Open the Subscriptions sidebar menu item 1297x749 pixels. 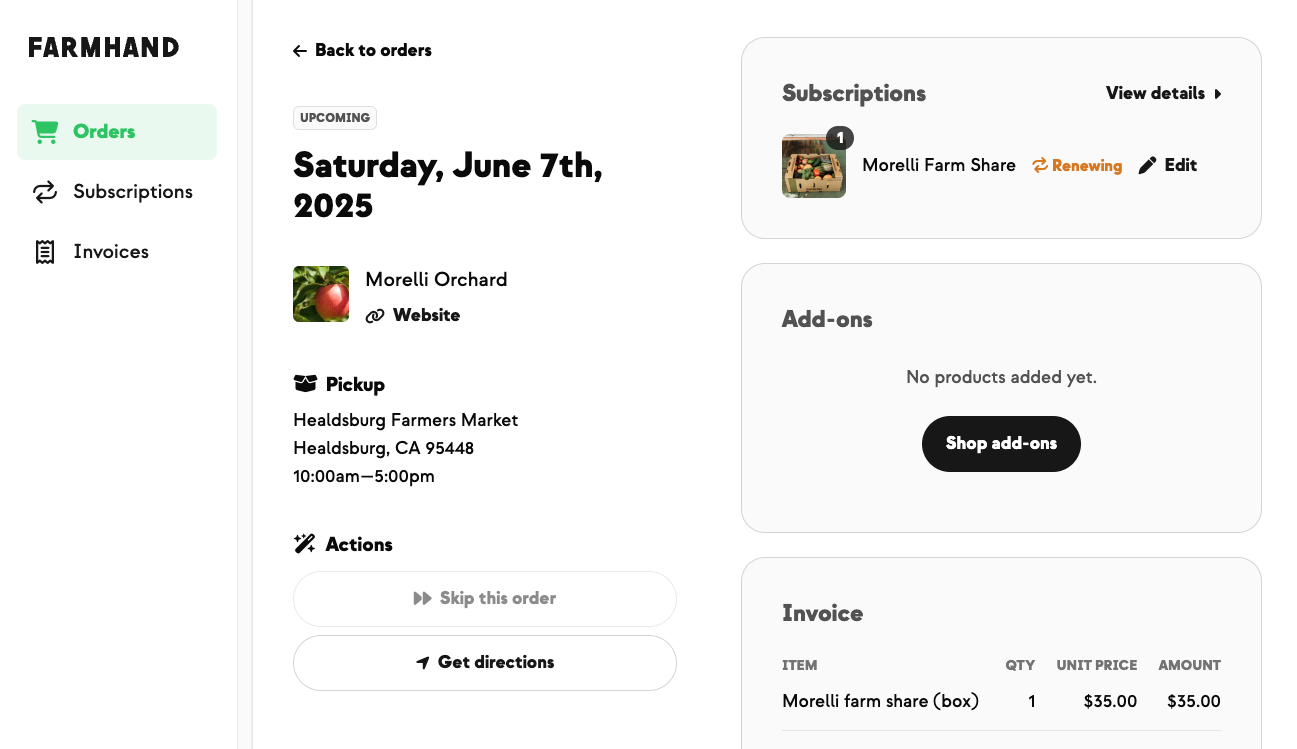tap(117, 192)
